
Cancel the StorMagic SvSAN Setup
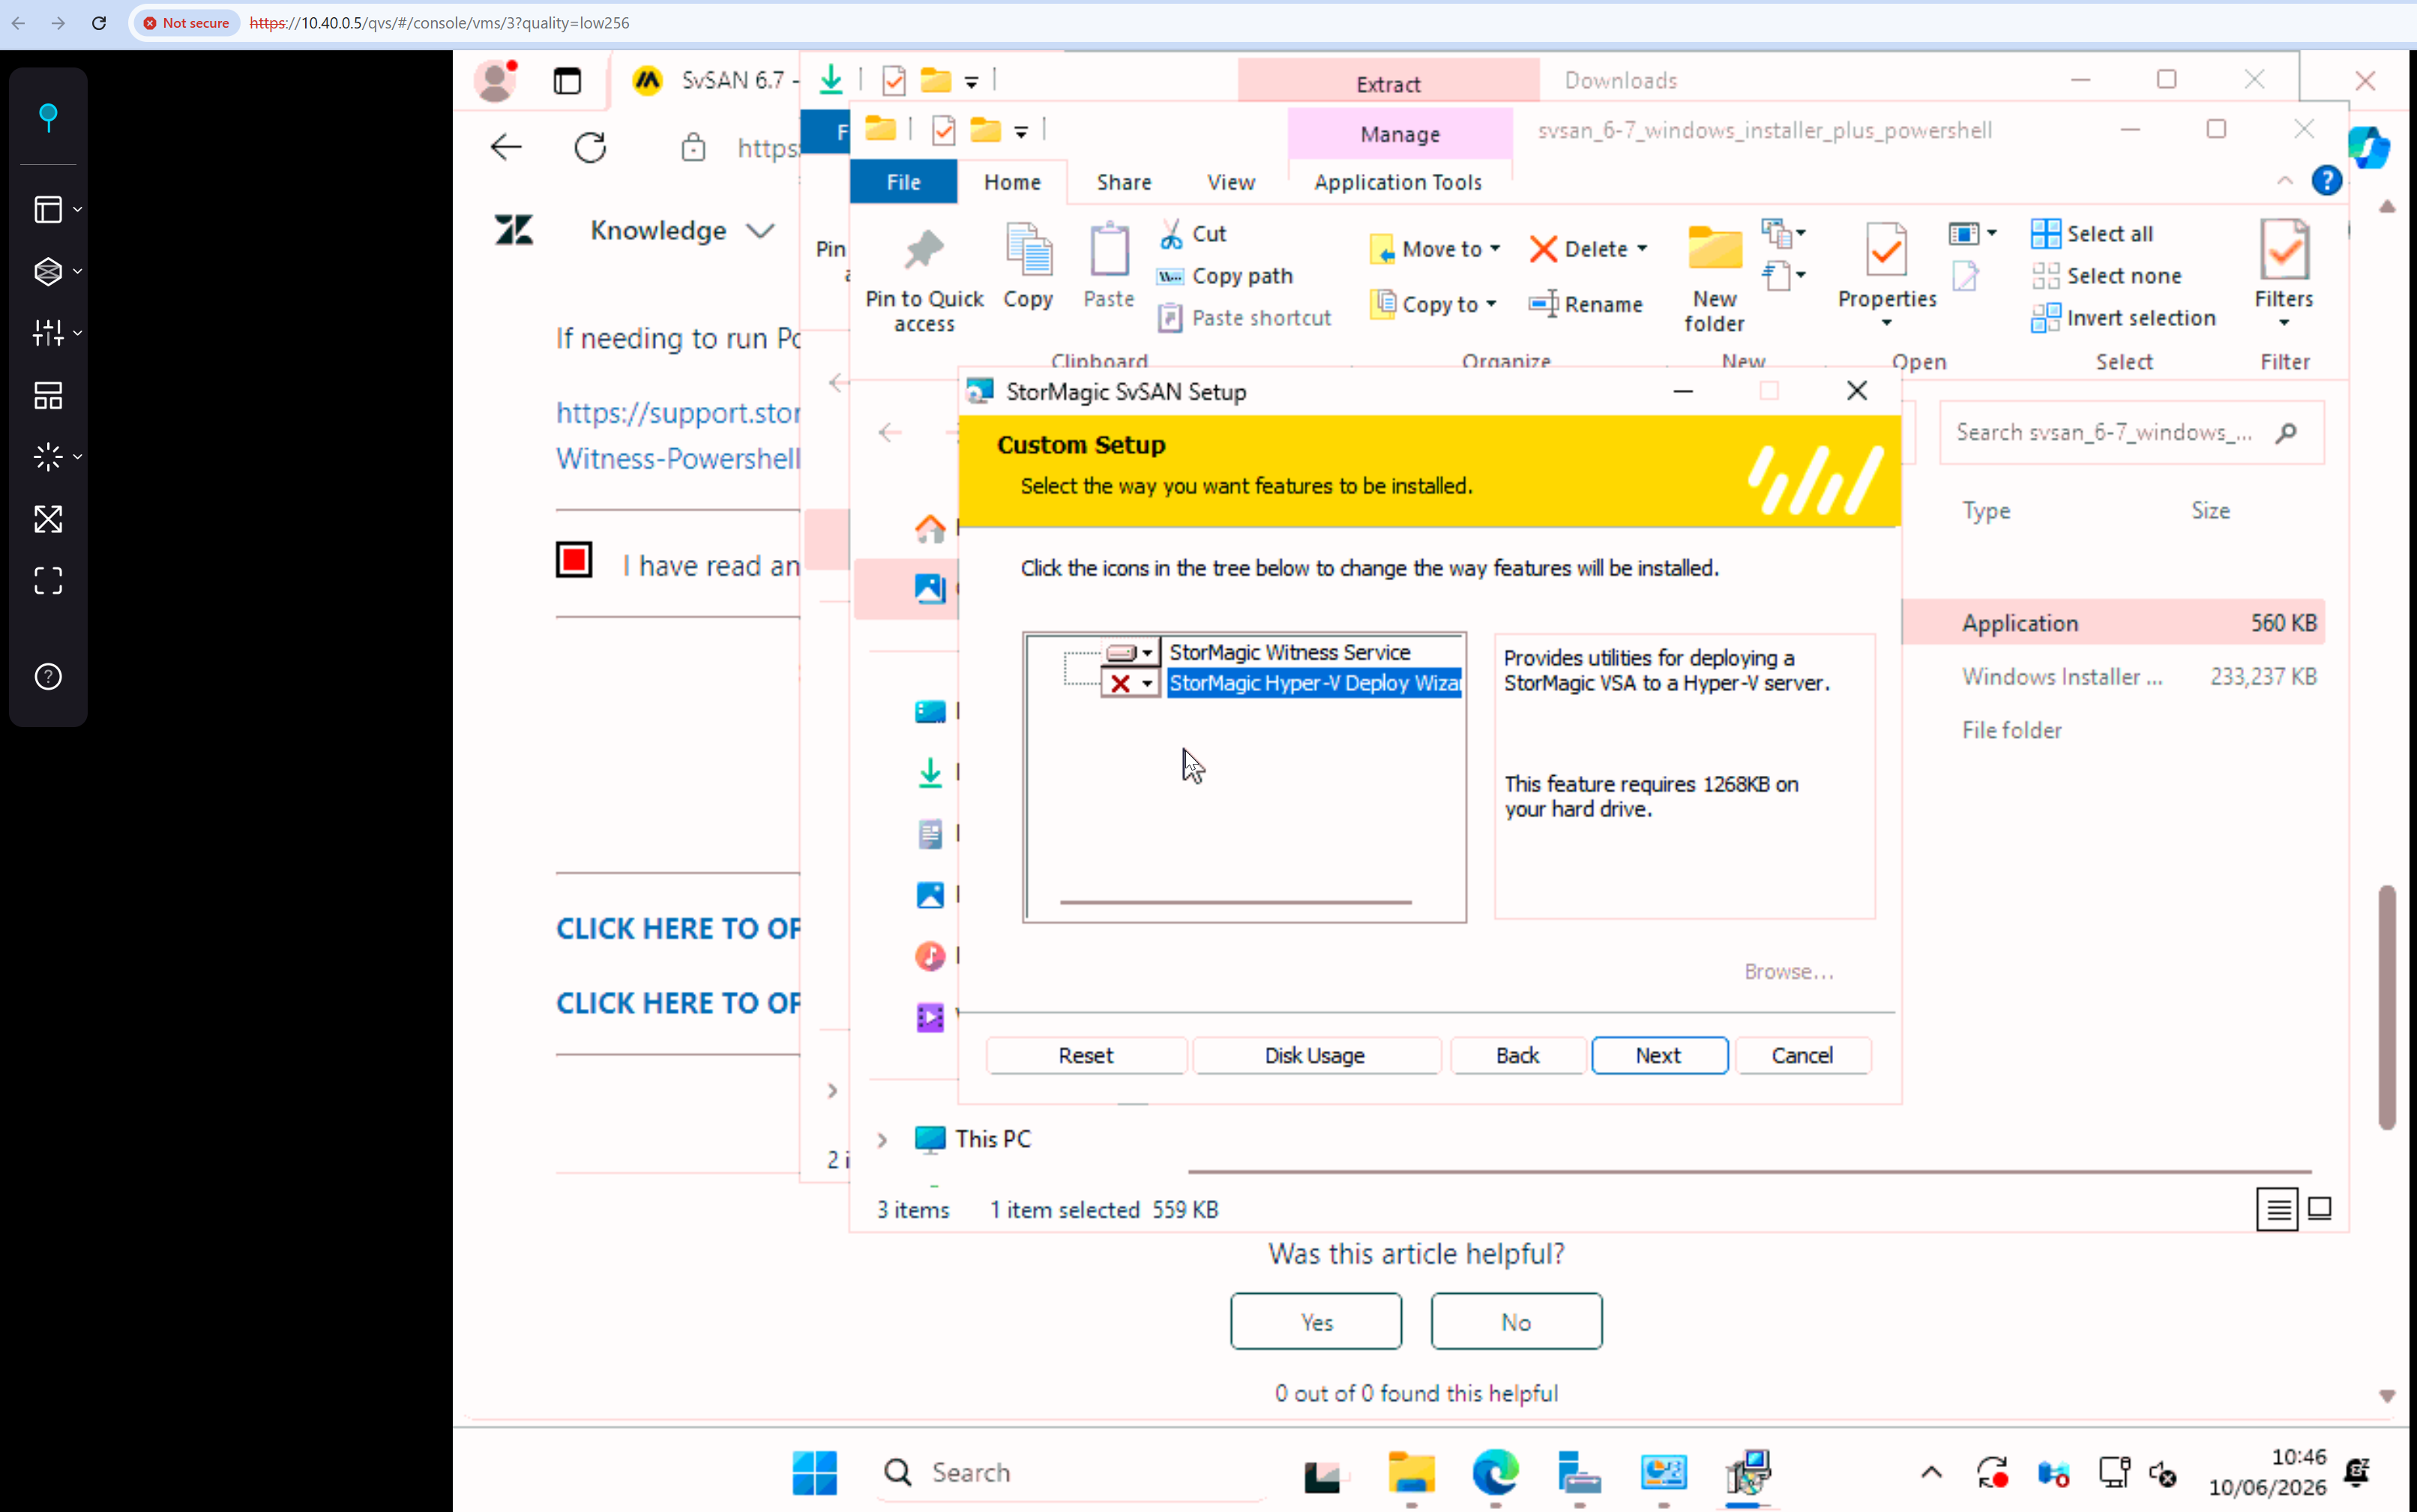[x=1802, y=1055]
